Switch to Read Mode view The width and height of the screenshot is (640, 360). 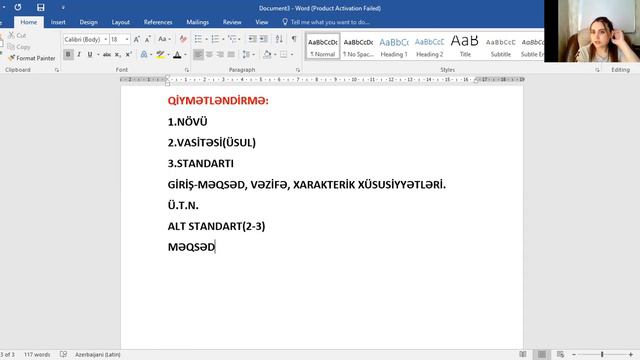pyautogui.click(x=523, y=355)
